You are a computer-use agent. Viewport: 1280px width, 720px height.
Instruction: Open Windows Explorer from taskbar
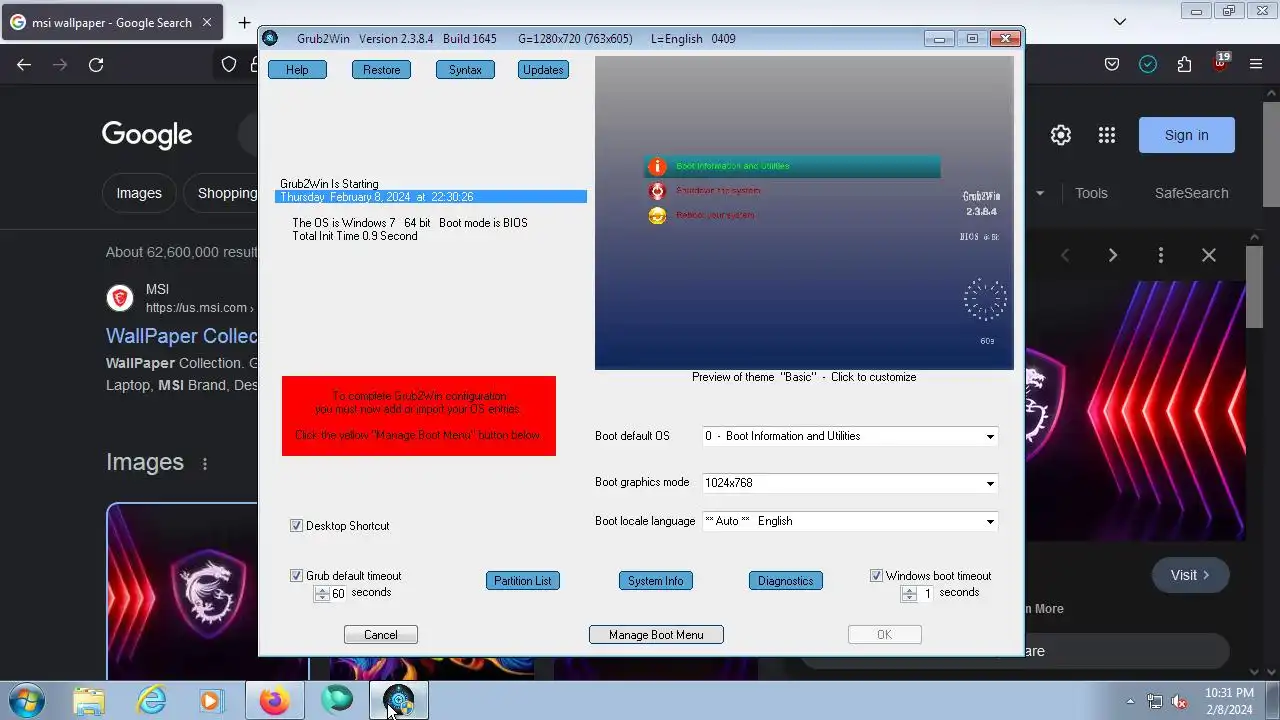[89, 700]
